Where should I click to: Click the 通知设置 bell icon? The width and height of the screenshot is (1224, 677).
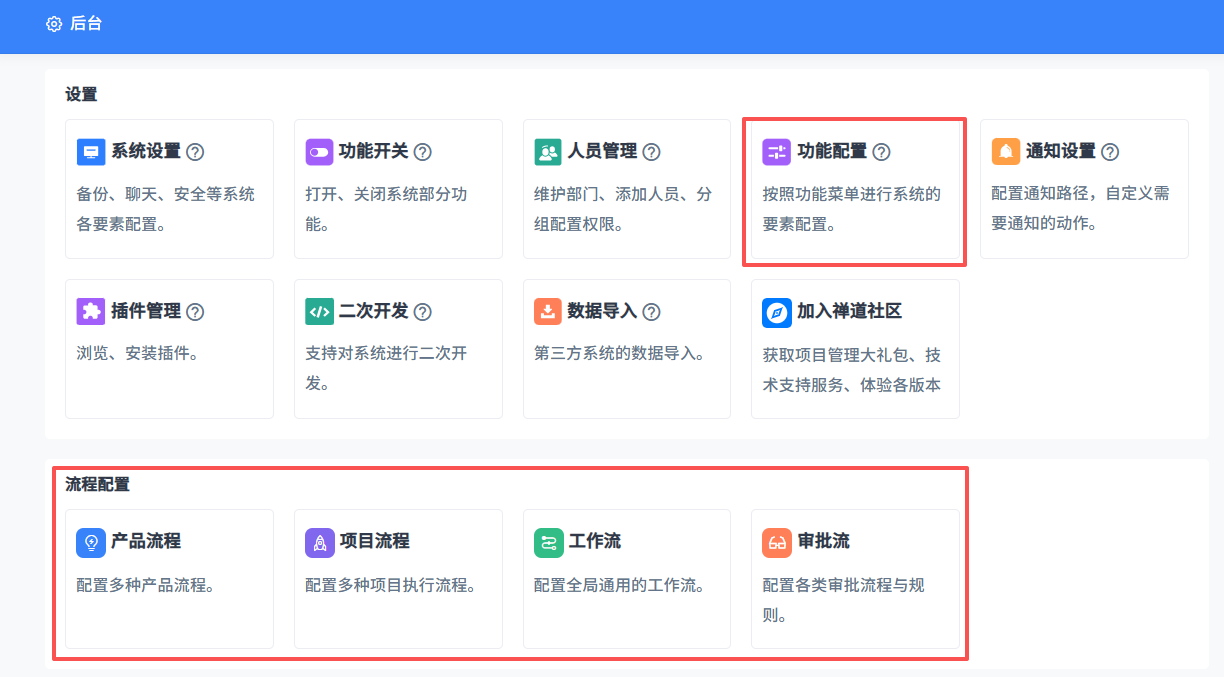pos(1006,152)
